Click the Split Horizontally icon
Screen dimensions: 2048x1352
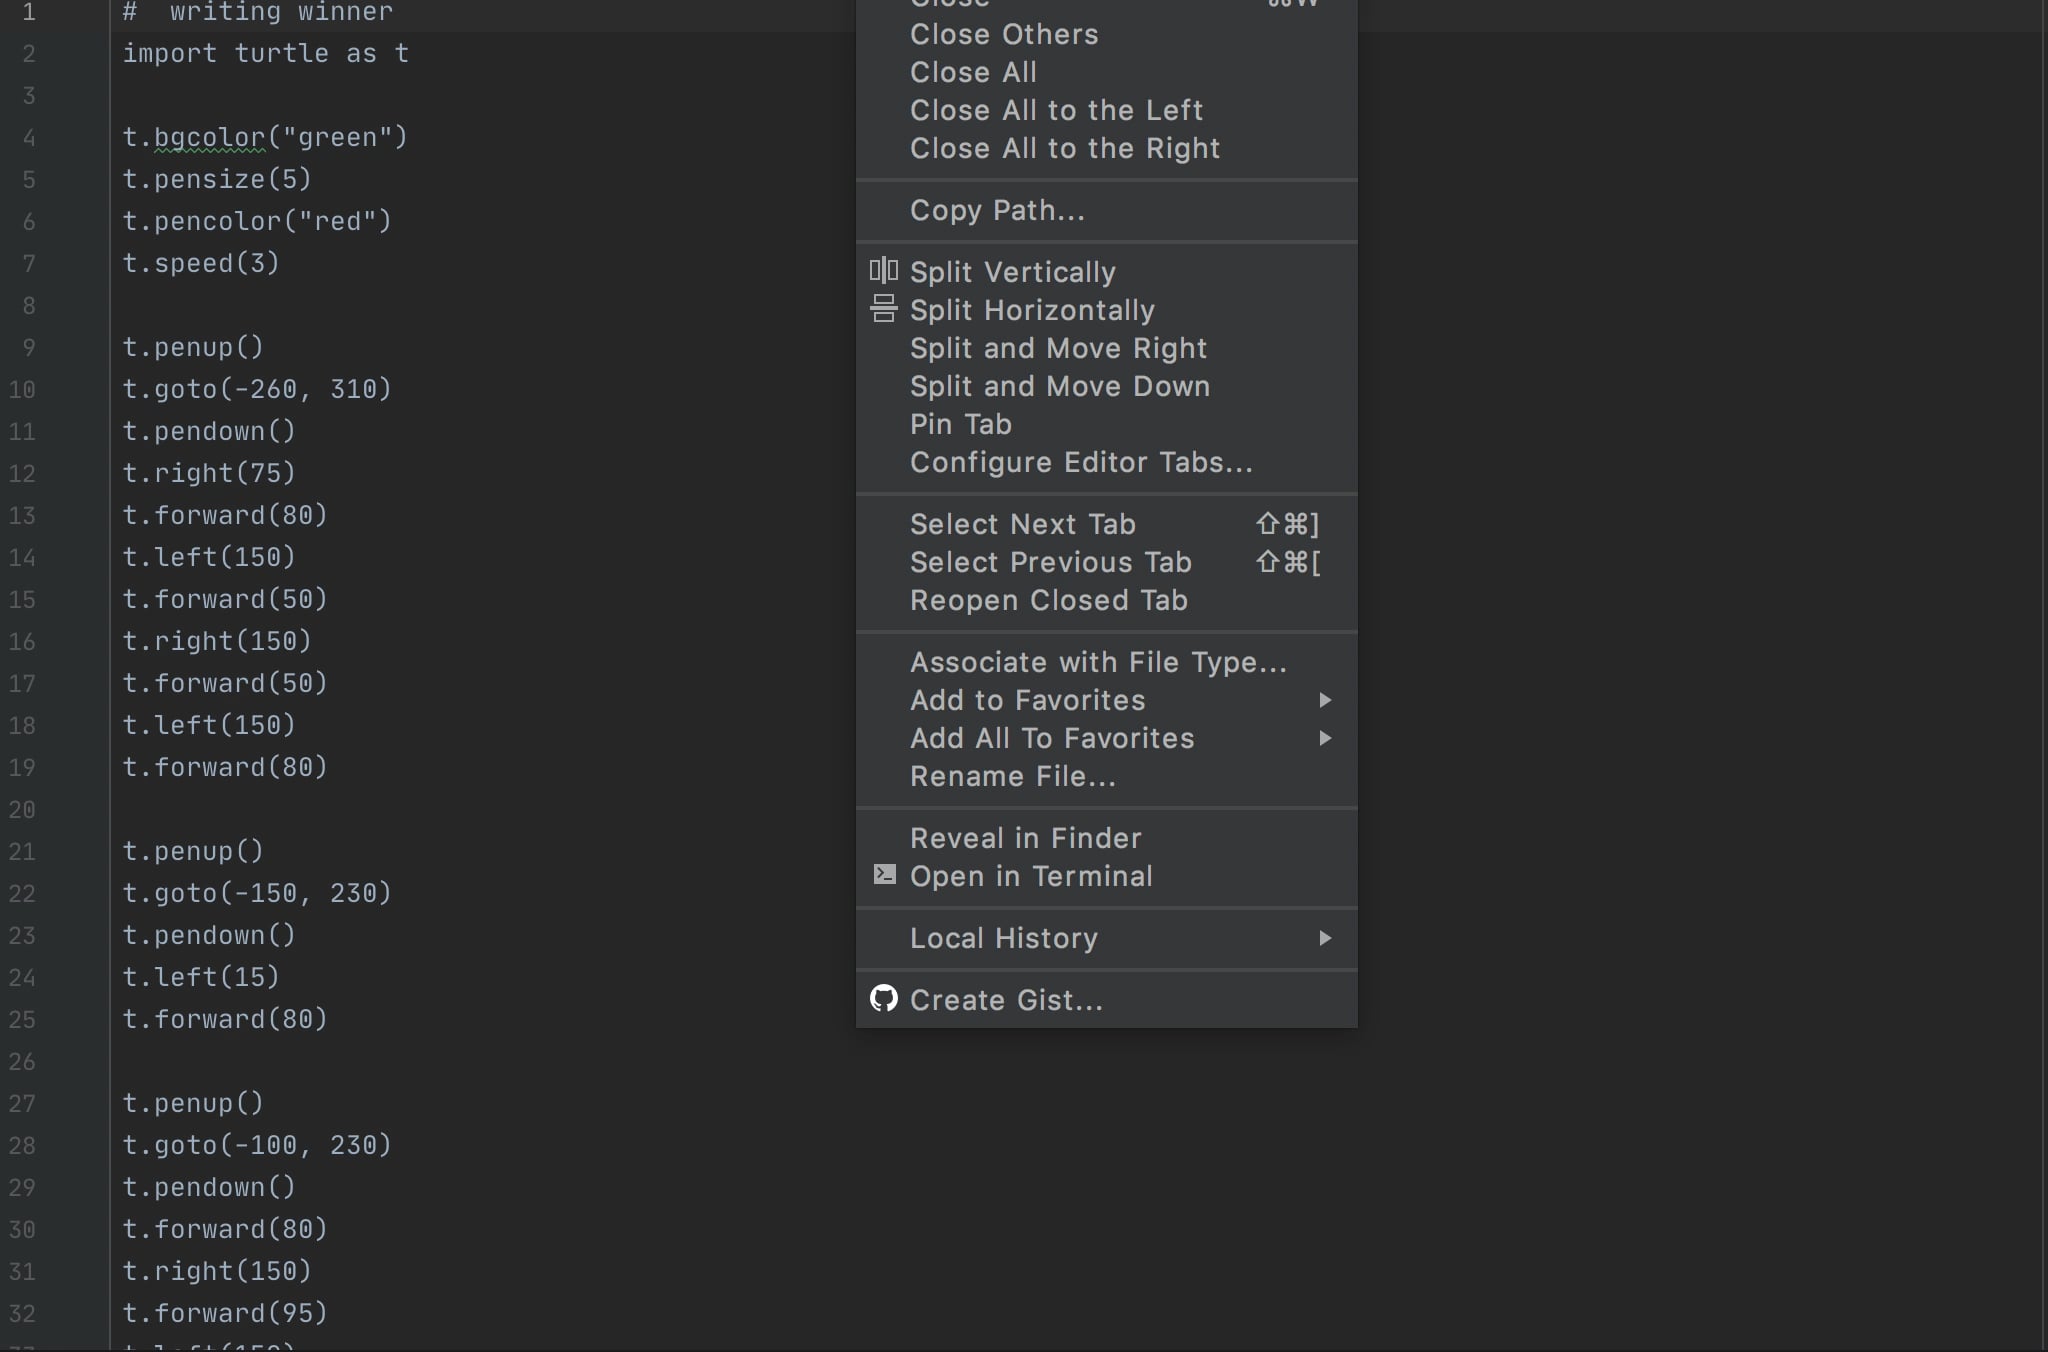coord(884,309)
